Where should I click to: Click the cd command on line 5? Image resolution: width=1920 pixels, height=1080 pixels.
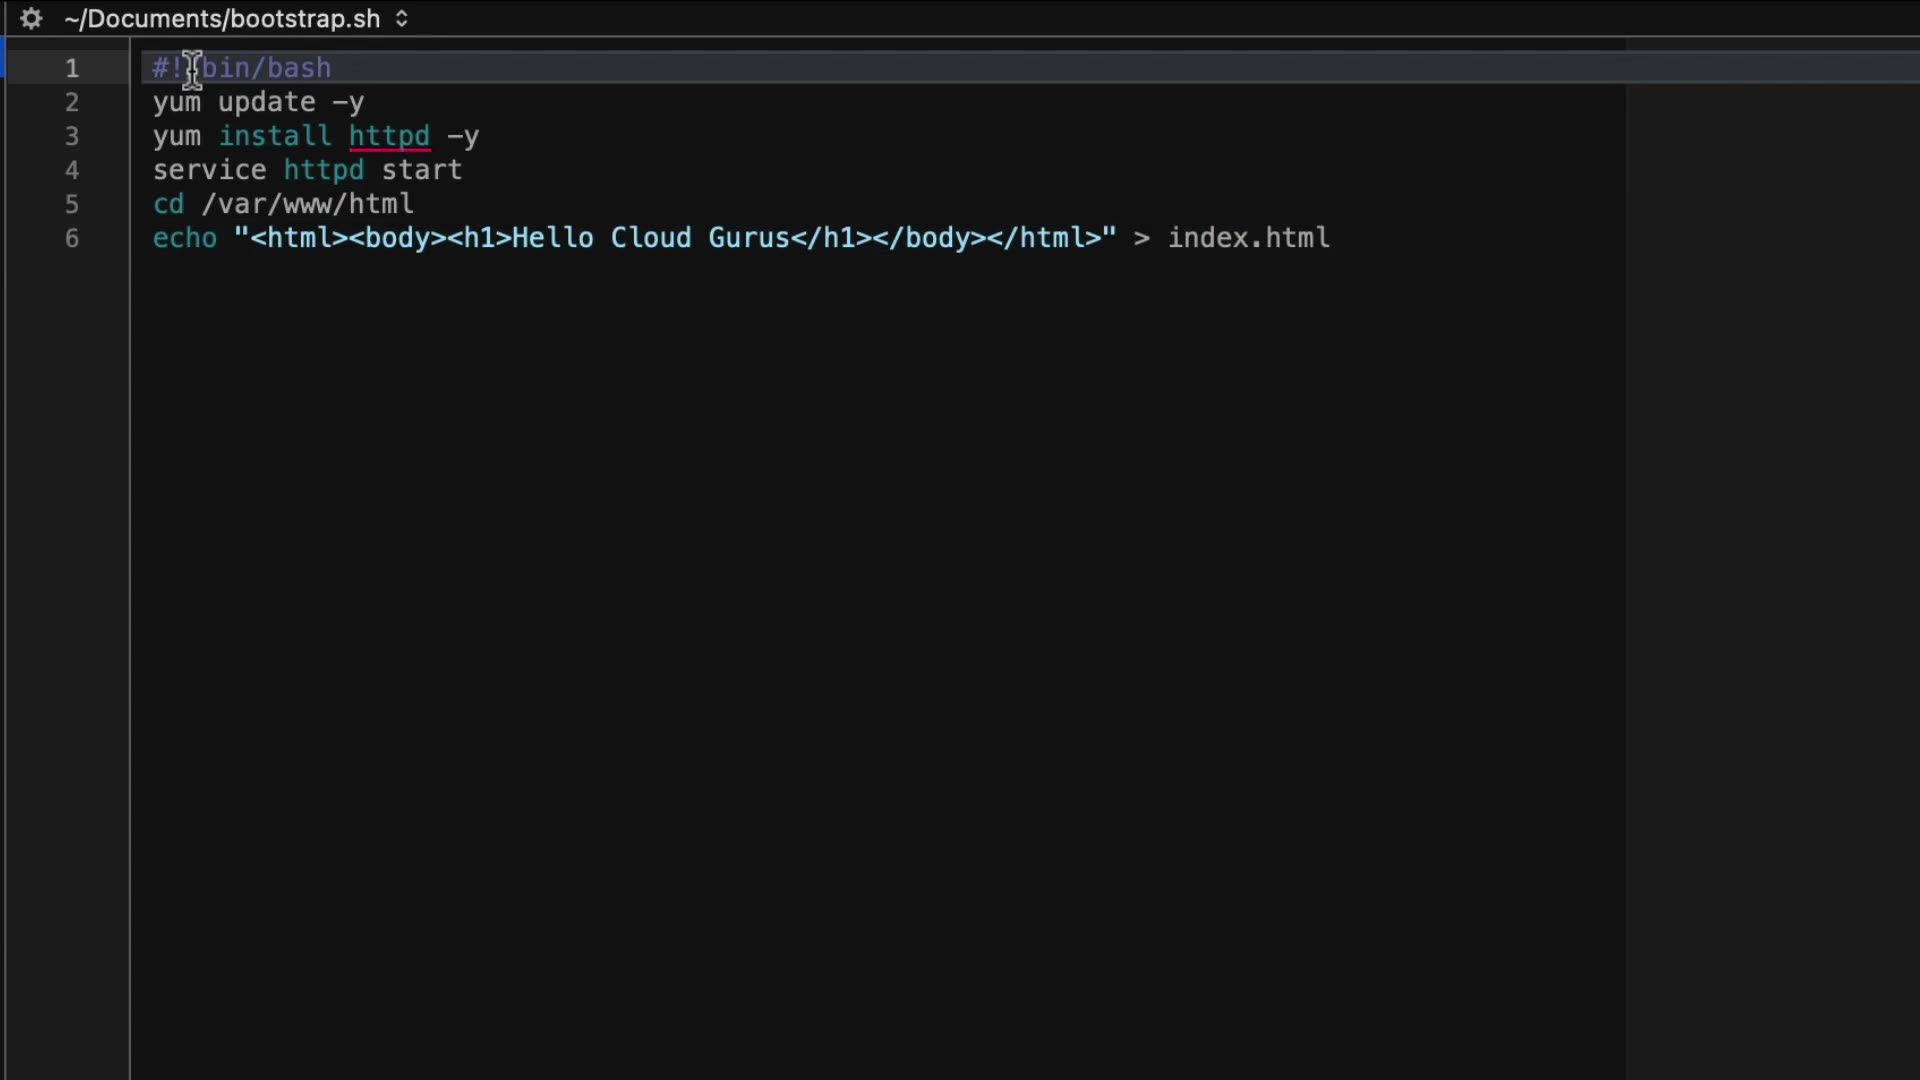pyautogui.click(x=168, y=204)
